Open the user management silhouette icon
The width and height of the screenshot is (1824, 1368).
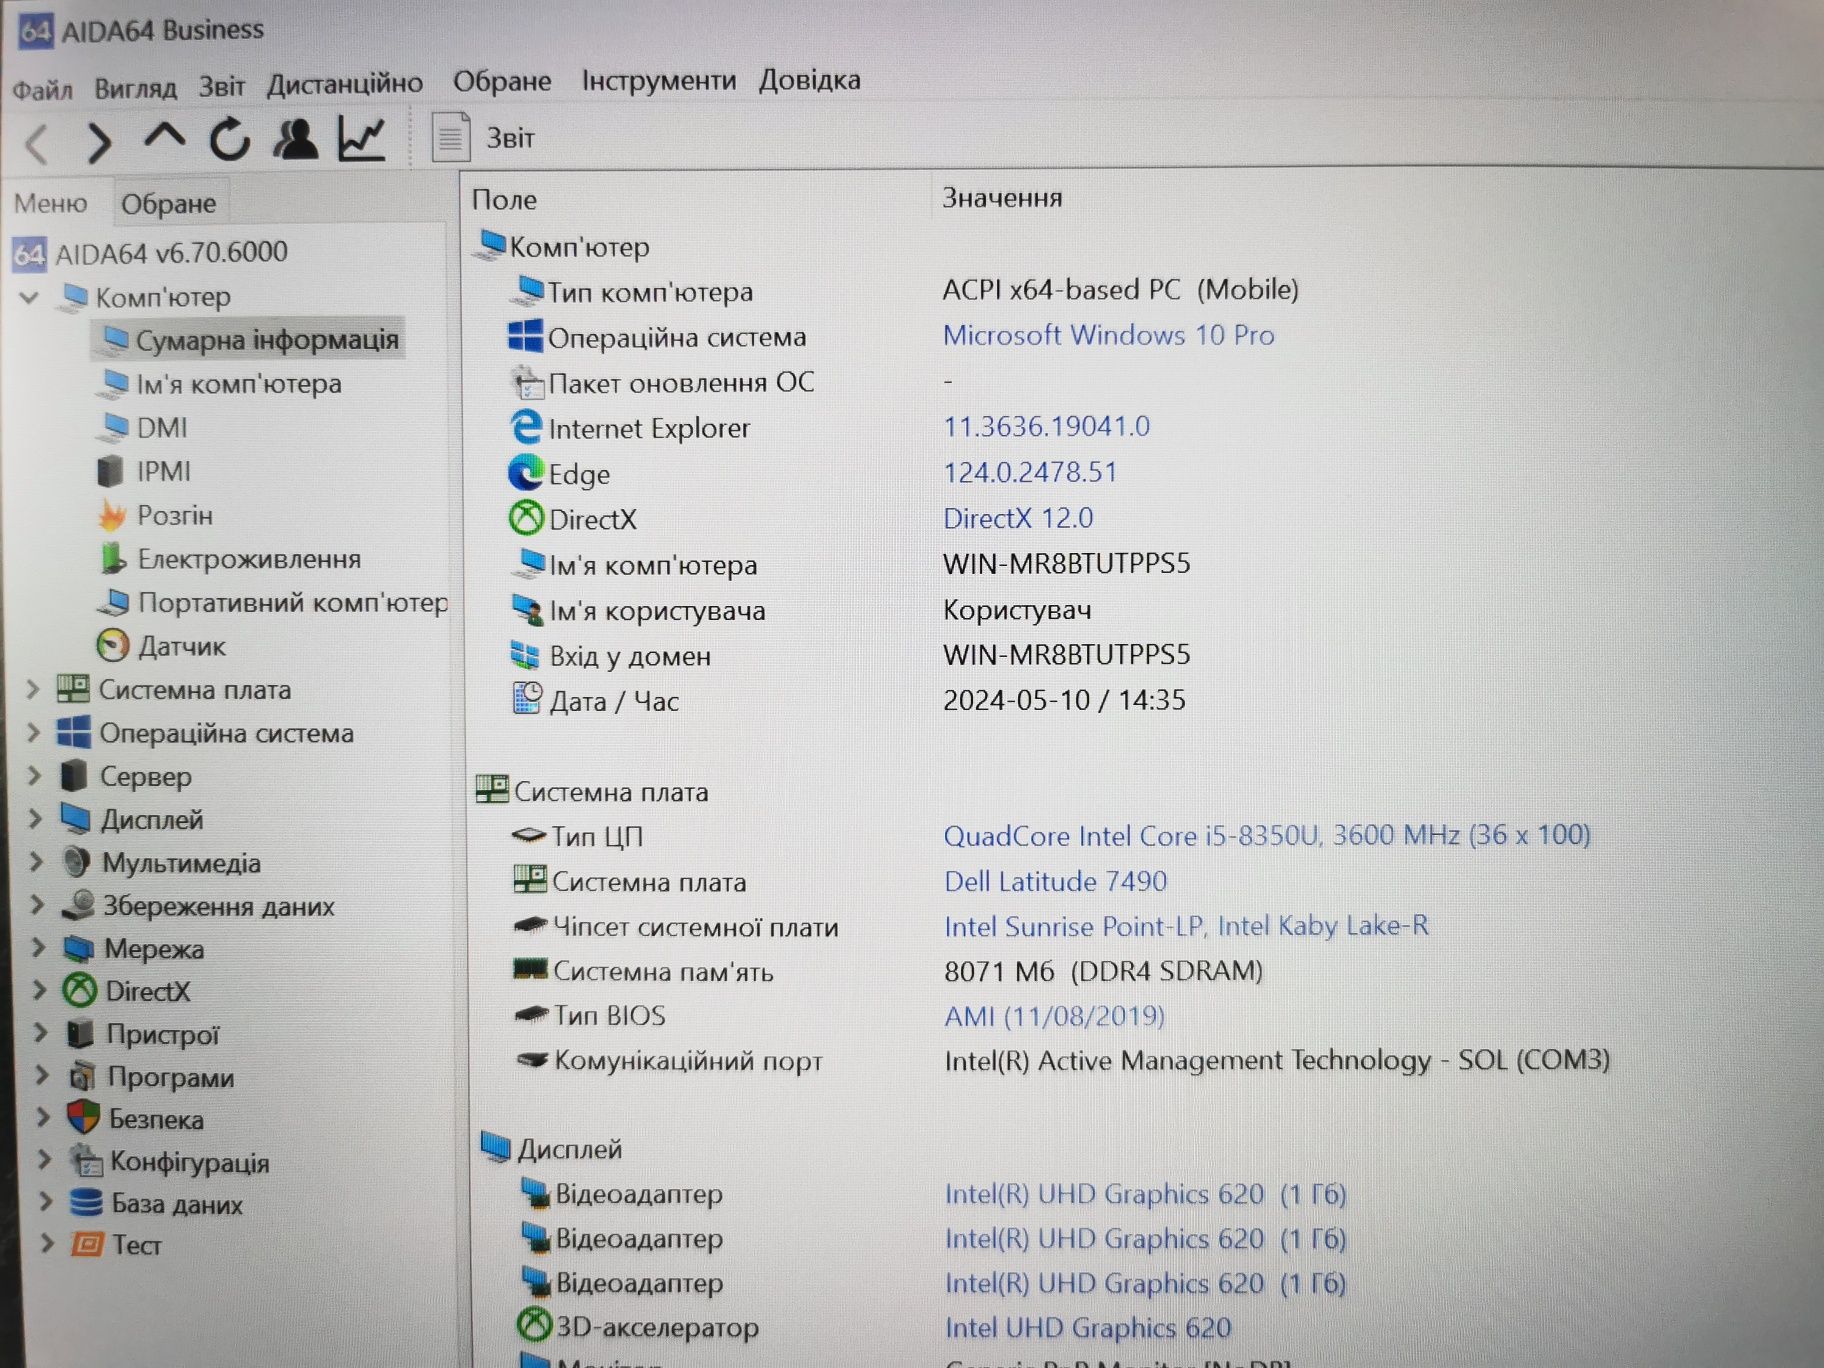click(295, 138)
